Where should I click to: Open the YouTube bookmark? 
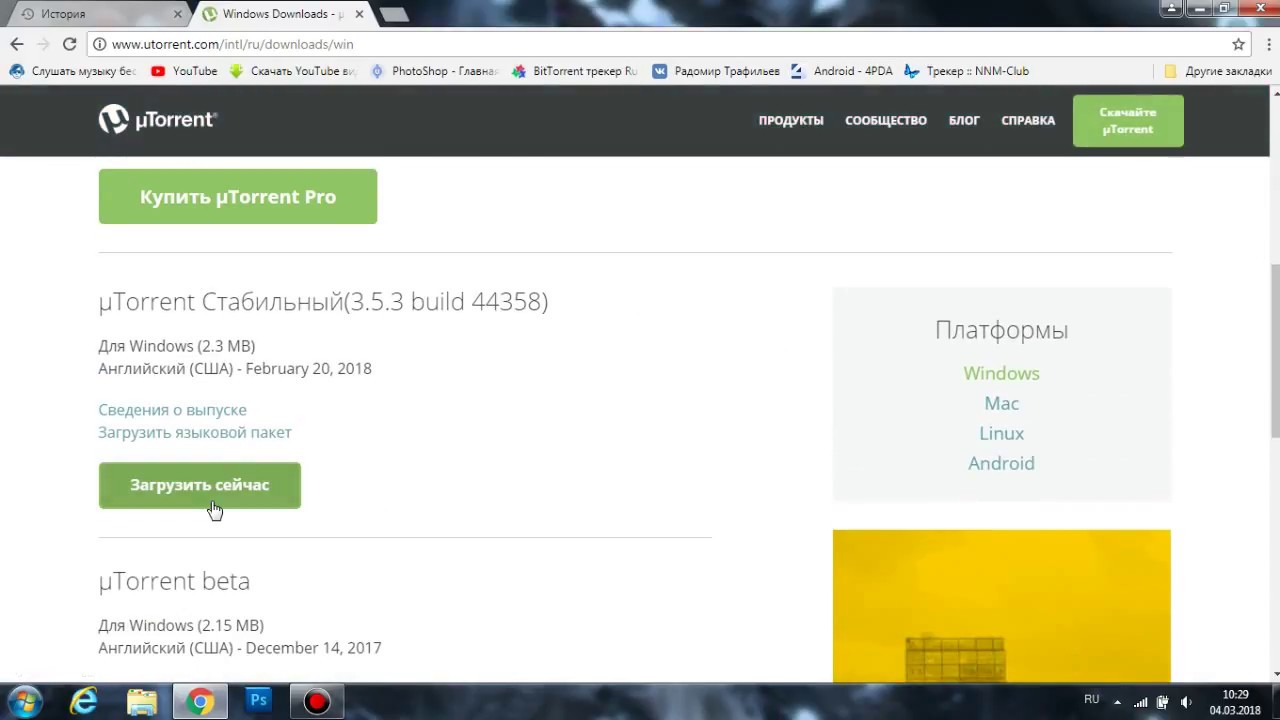coord(184,71)
